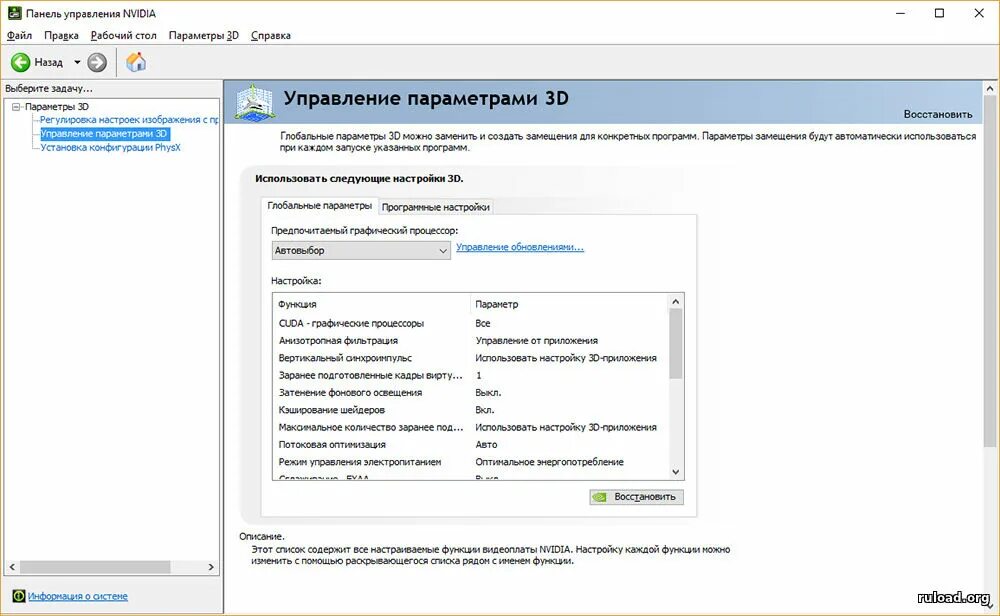1000x616 pixels.
Task: Open the Рабочий стол menu
Action: [124, 35]
